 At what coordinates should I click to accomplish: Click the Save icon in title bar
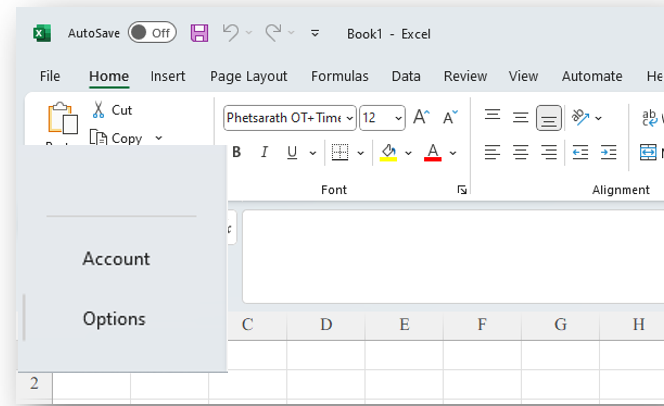coord(199,33)
